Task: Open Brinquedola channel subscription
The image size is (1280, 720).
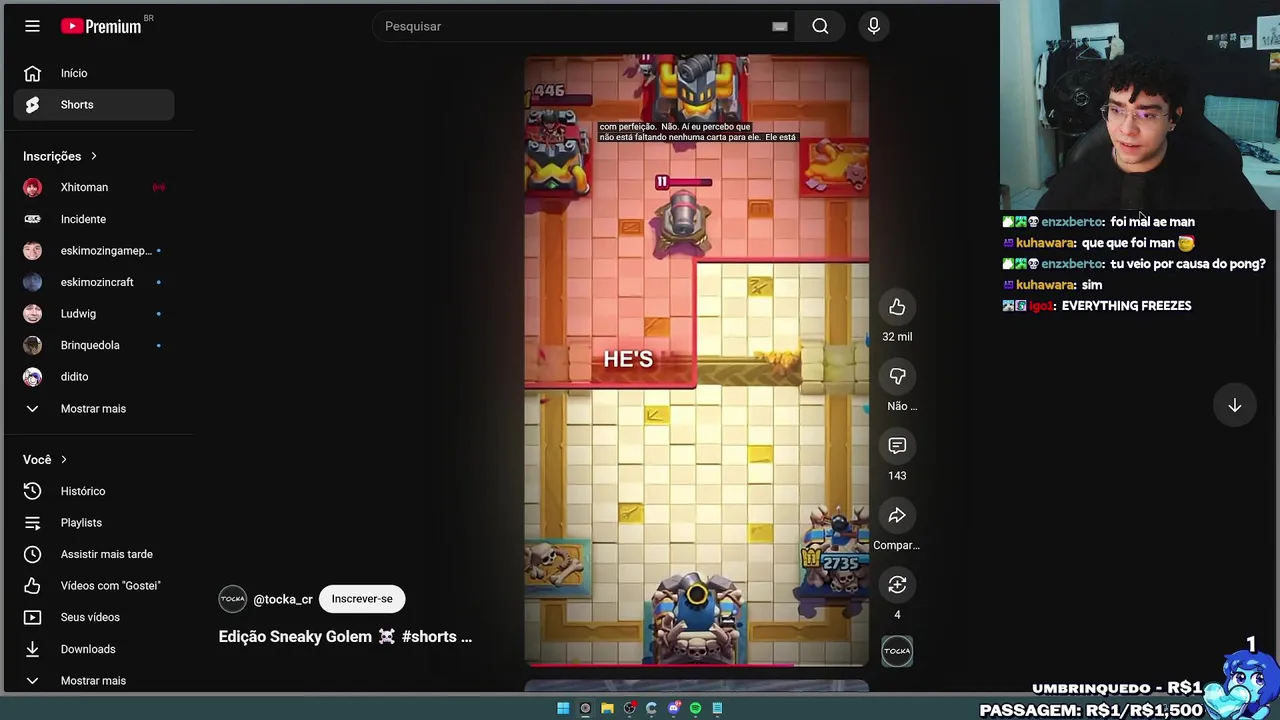Action: click(x=94, y=345)
